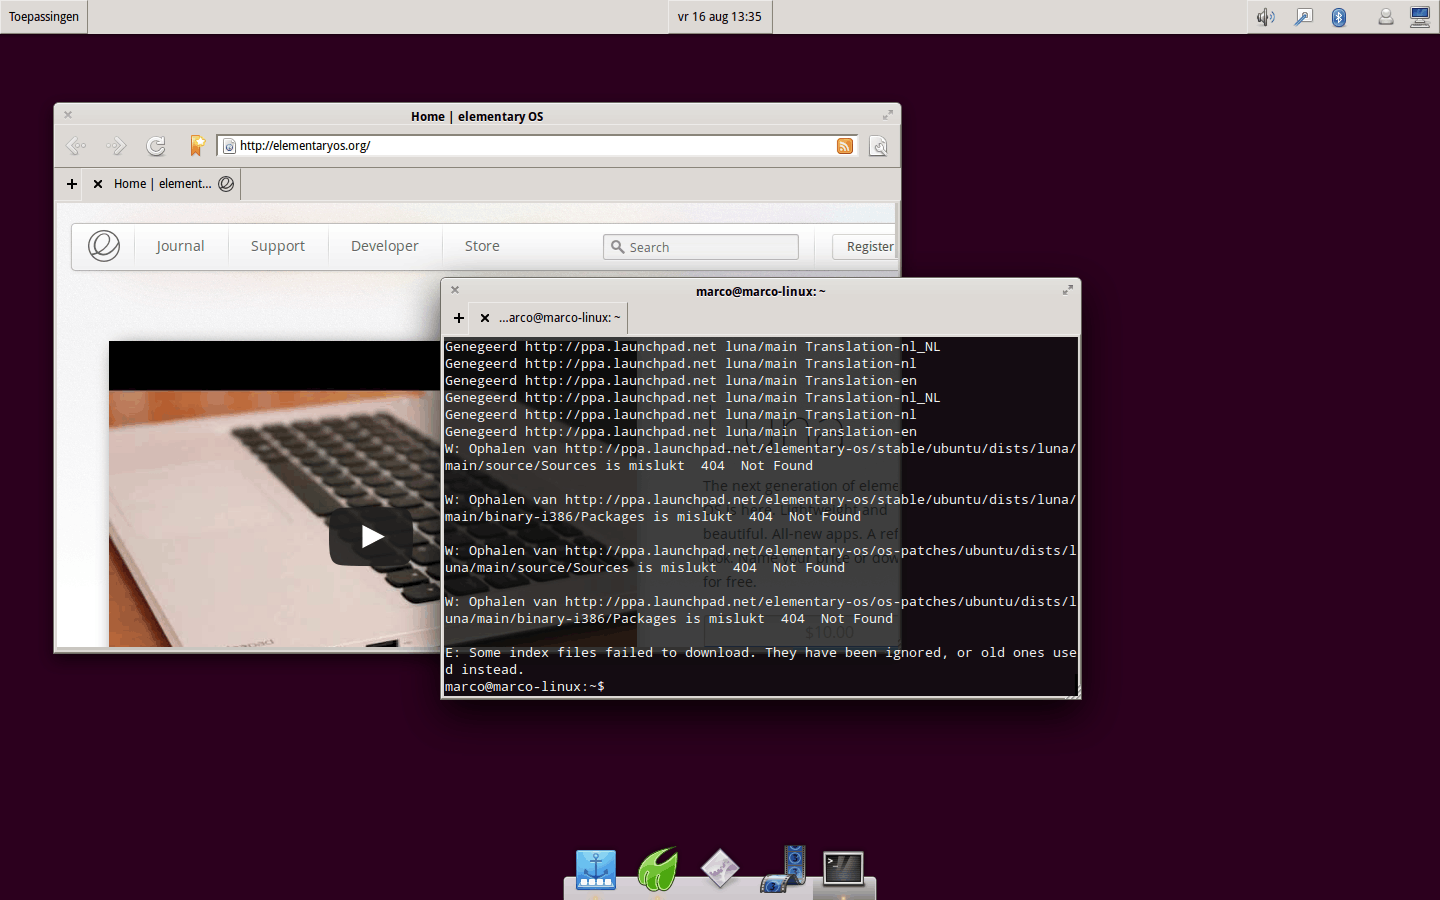1440x900 pixels.
Task: Go forward in the browser toolbar
Action: [x=116, y=146]
